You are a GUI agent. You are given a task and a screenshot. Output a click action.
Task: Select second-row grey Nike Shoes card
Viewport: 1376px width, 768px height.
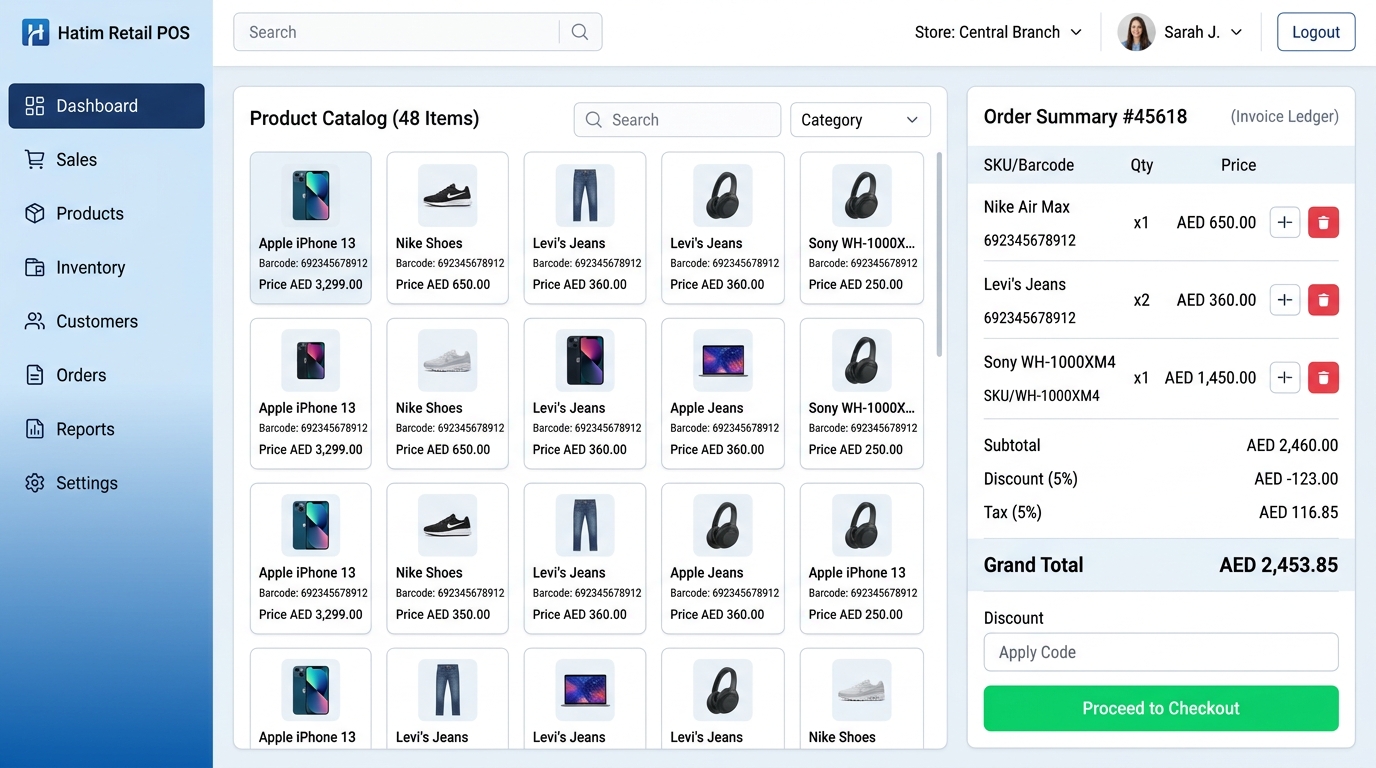pyautogui.click(x=448, y=394)
